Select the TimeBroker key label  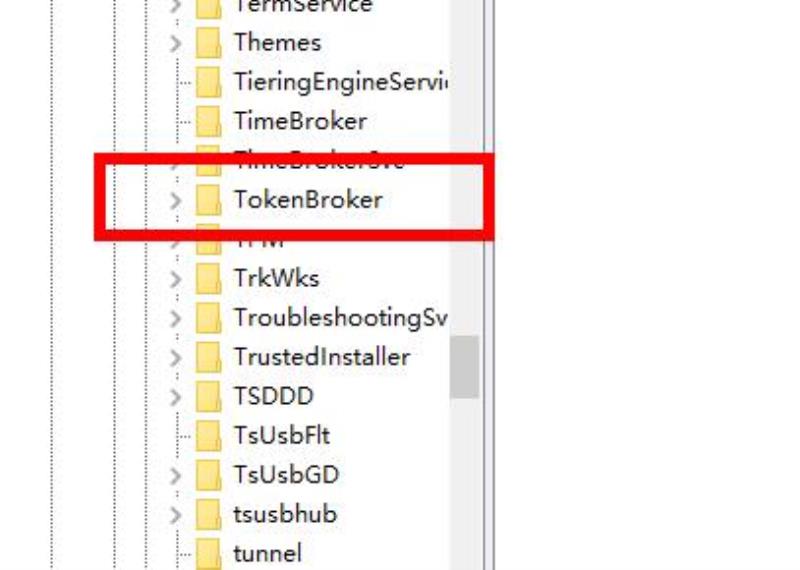tap(300, 121)
